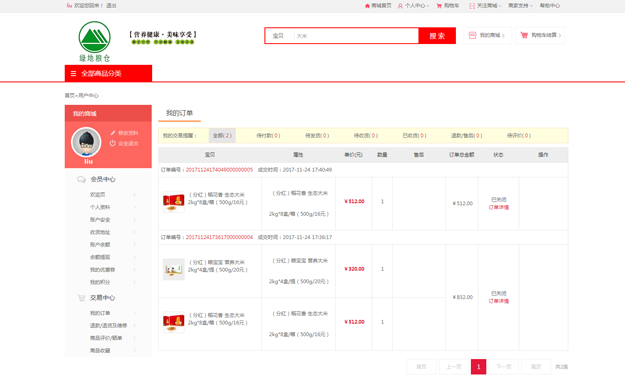Click page 1 pagination button
The image size is (625, 390).
[478, 367]
